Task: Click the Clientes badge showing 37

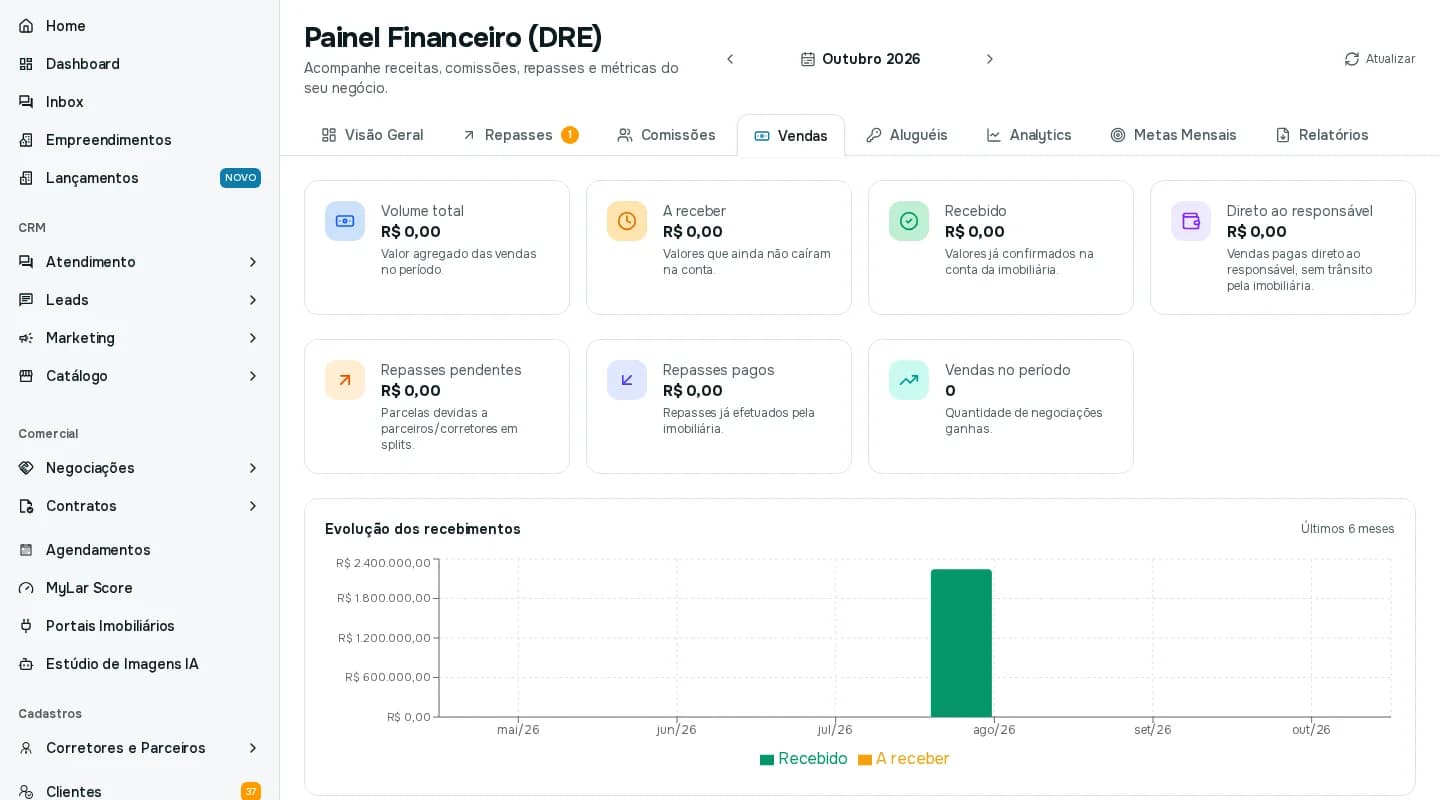Action: [251, 791]
